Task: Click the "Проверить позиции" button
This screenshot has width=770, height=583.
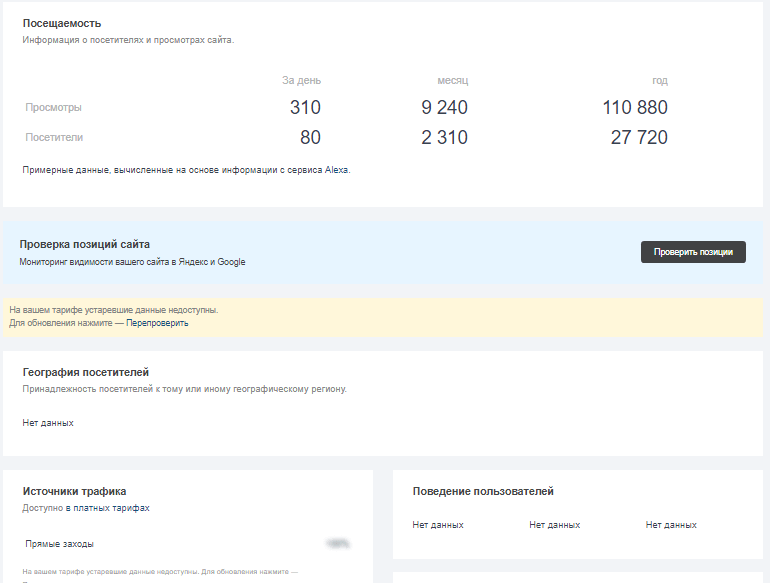Action: pyautogui.click(x=693, y=252)
